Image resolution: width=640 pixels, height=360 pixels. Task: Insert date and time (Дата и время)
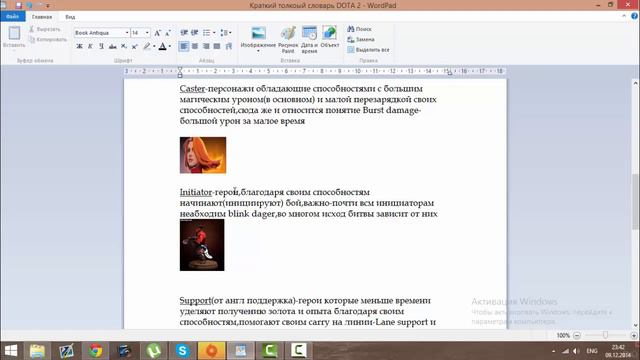coord(309,40)
